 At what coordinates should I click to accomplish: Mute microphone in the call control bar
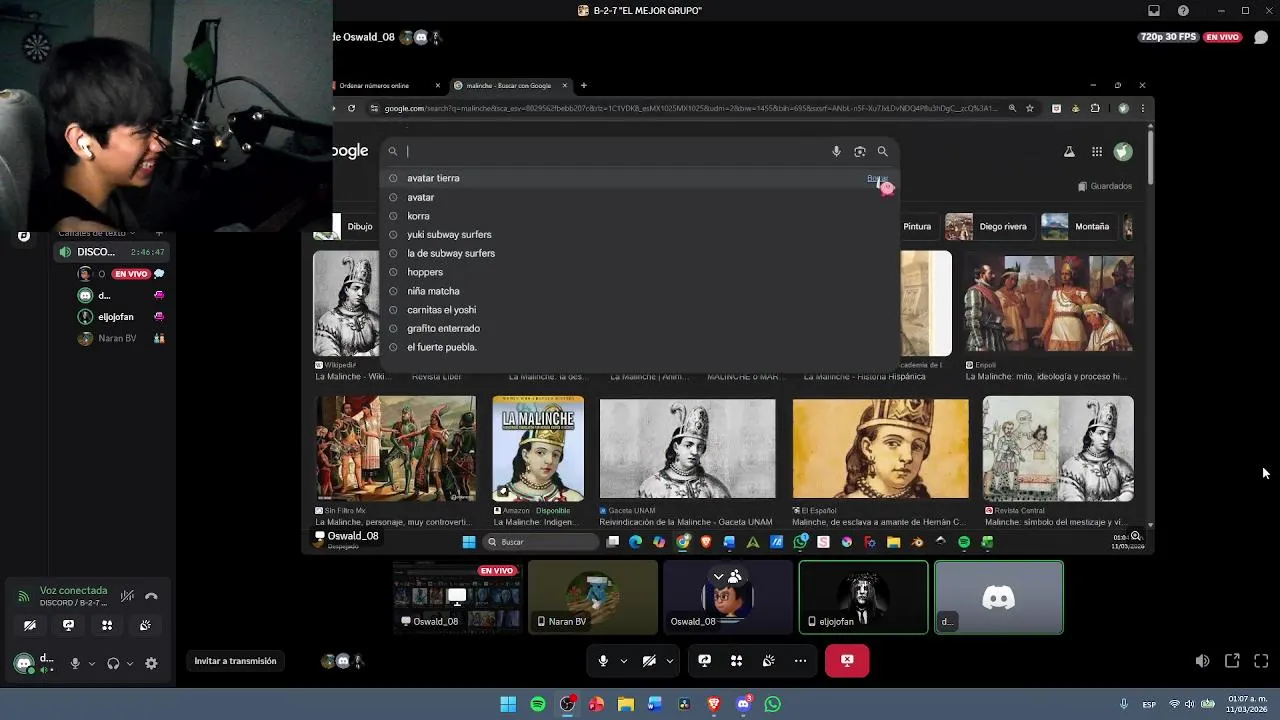click(603, 661)
